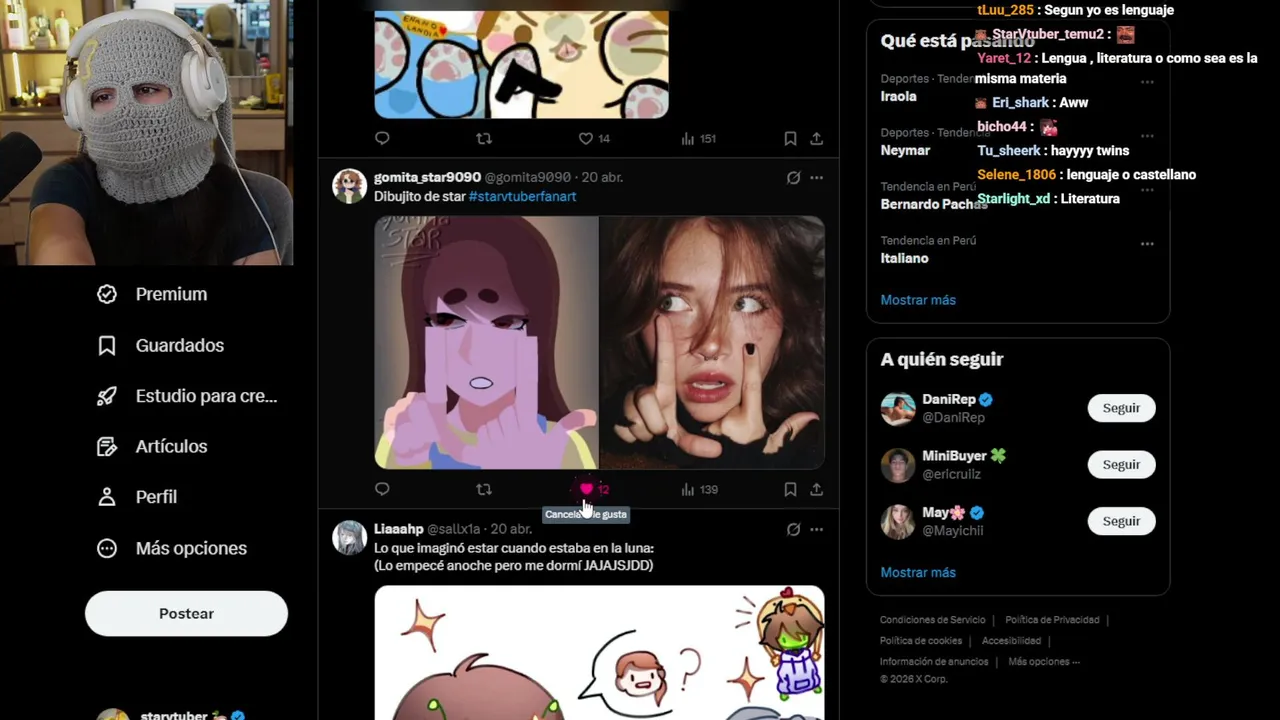
Task: Open Liaaahp username link
Action: 398,529
